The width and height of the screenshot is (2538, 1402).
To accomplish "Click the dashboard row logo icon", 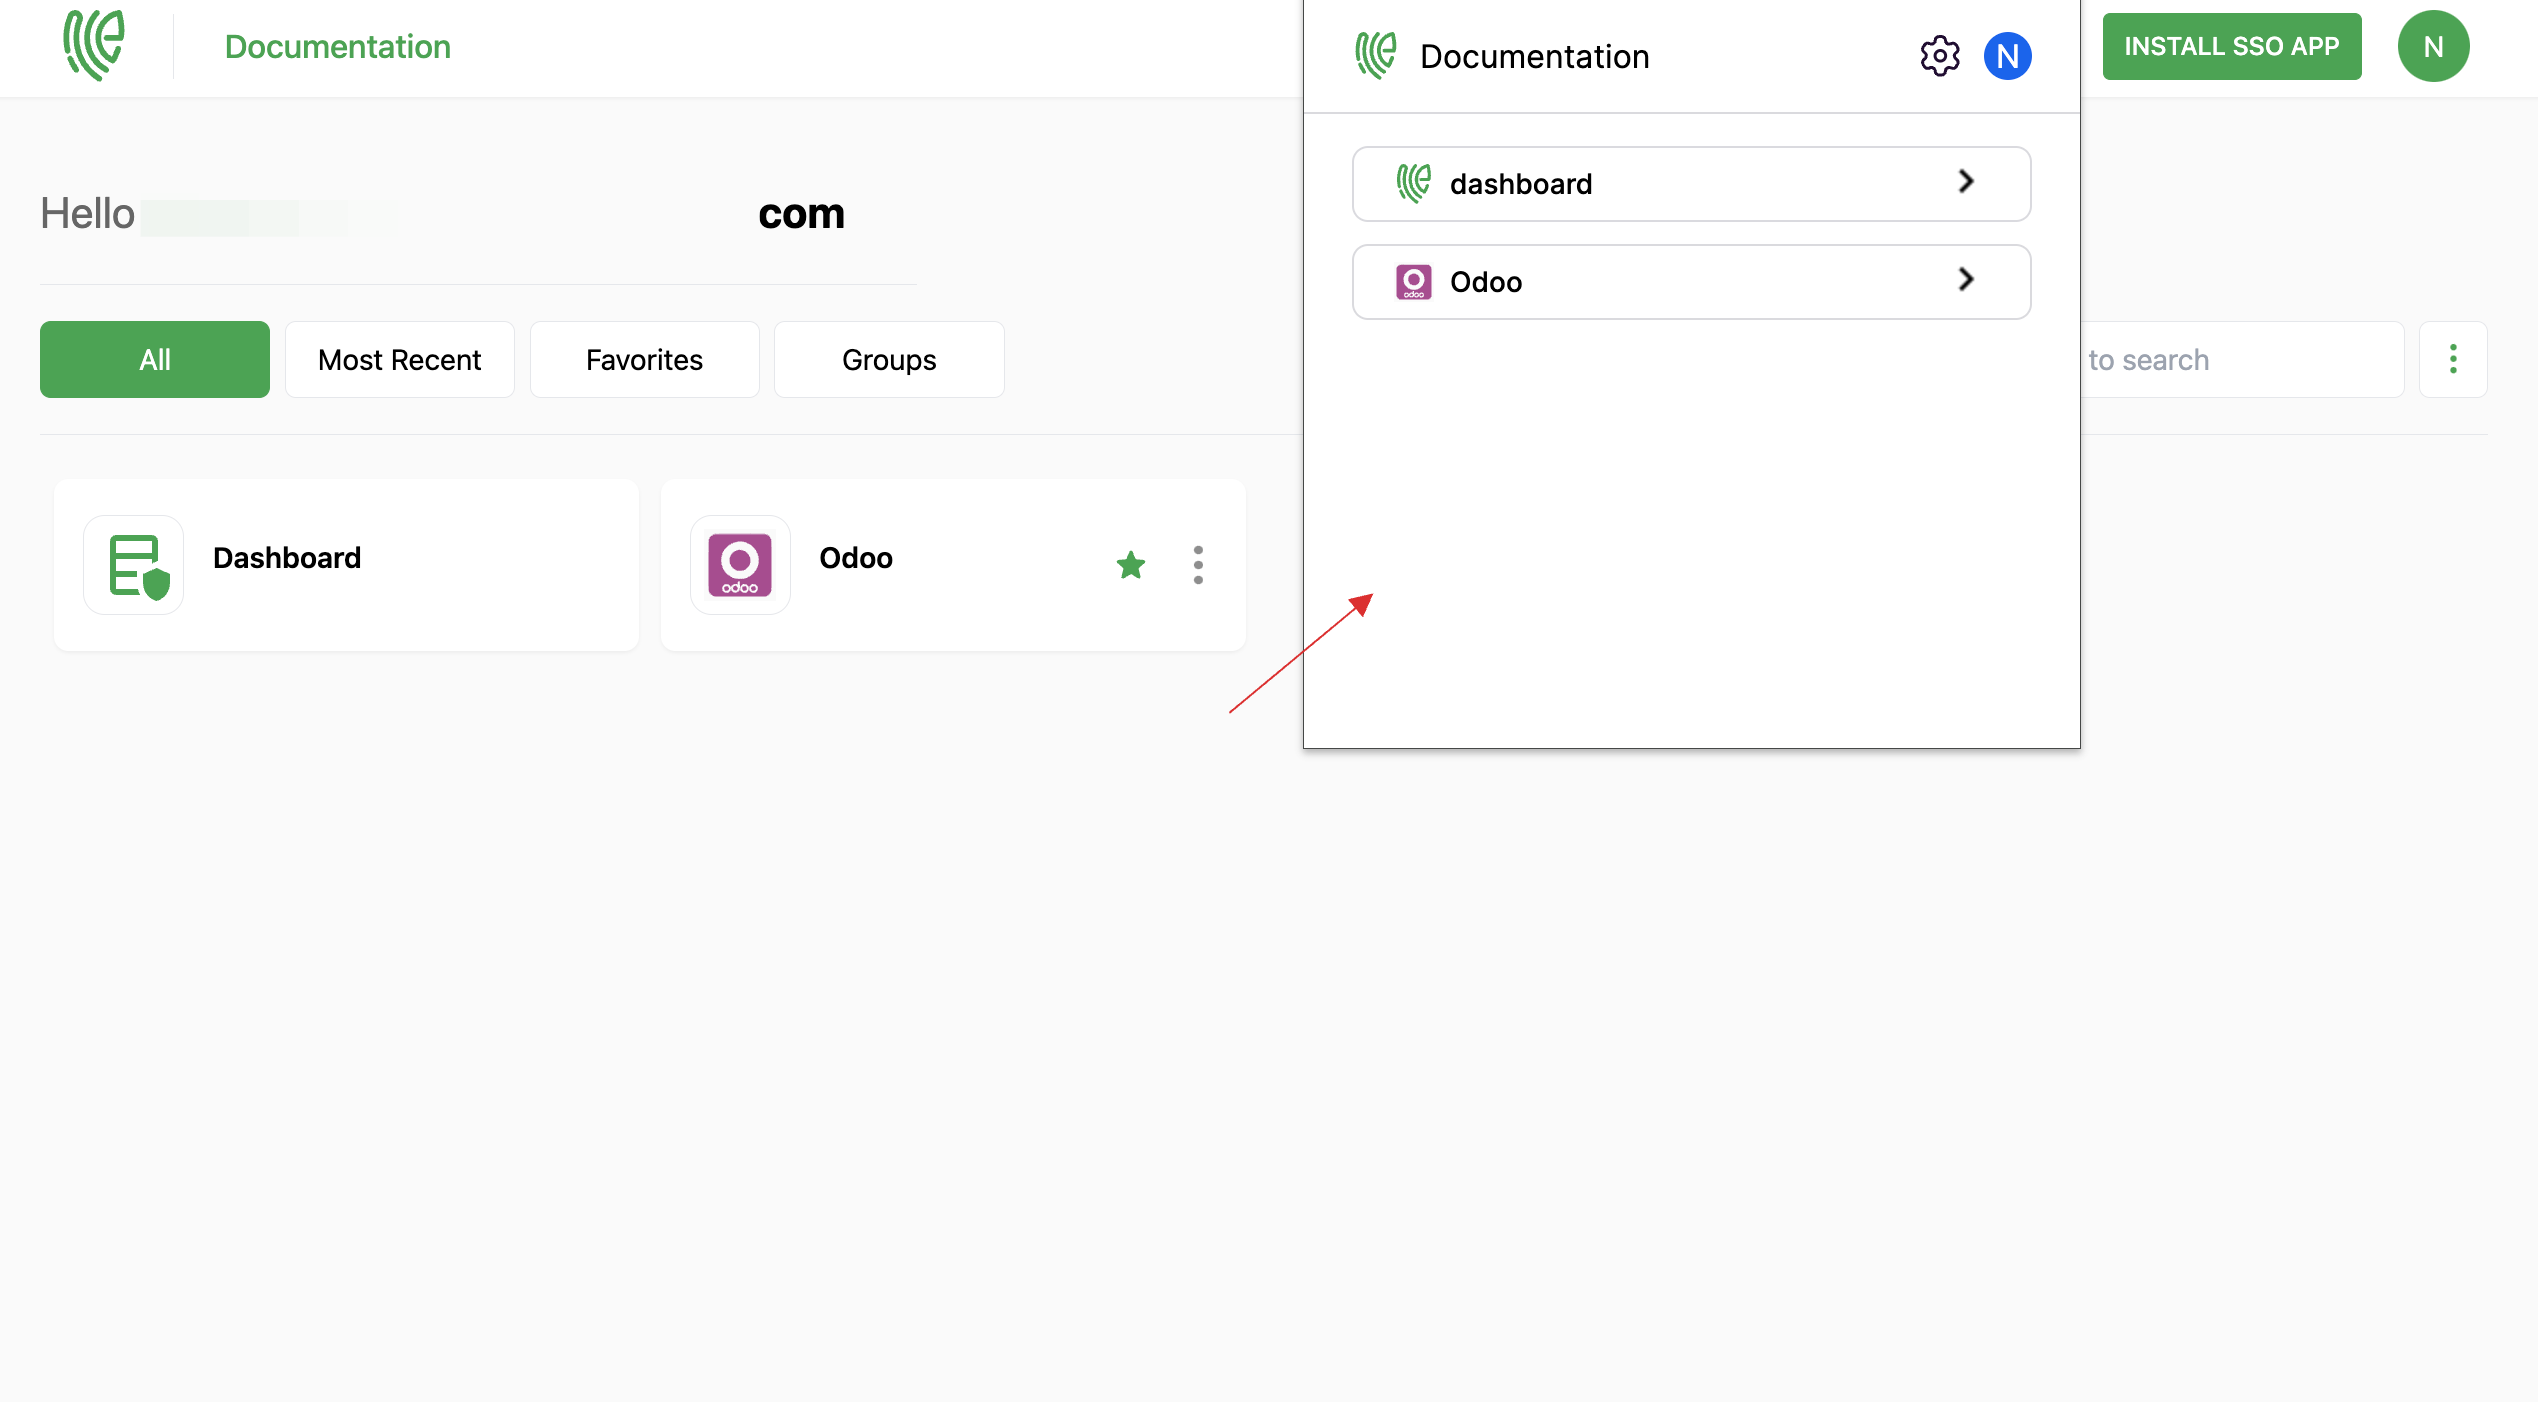I will [1414, 183].
